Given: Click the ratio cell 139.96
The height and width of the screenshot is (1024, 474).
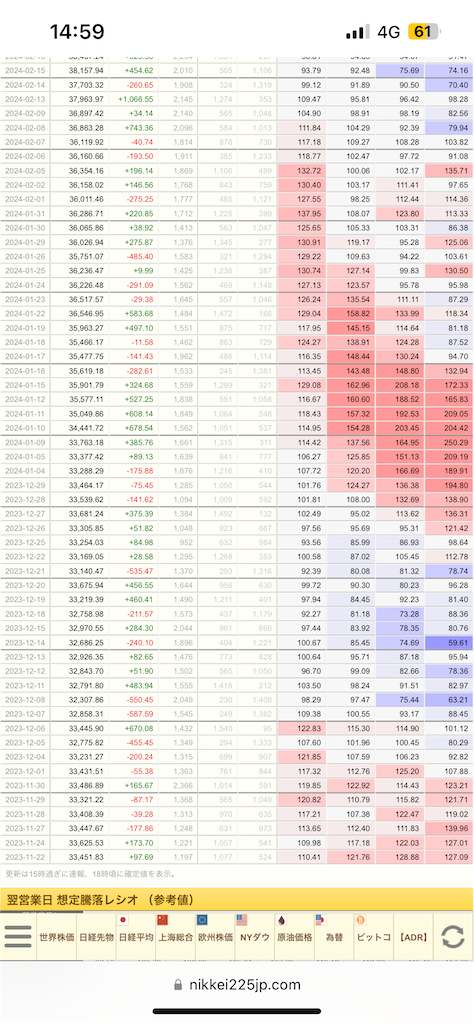Looking at the screenshot, I should 449,826.
